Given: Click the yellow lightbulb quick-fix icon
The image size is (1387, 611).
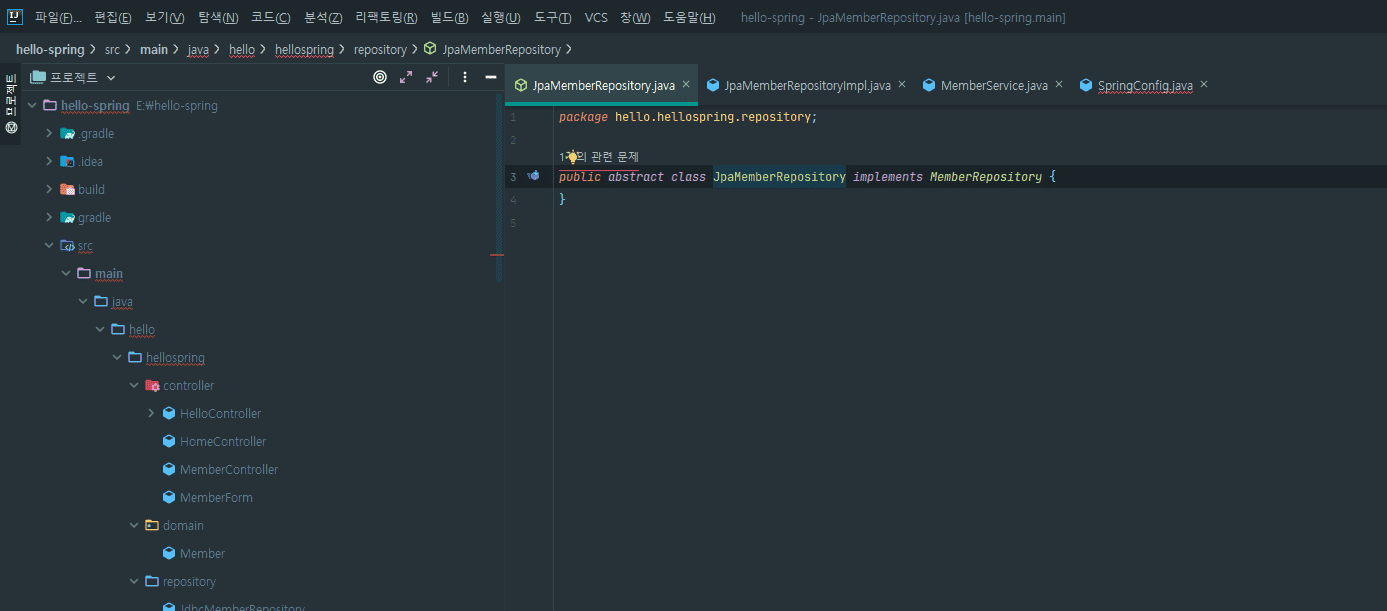Looking at the screenshot, I should (x=572, y=157).
